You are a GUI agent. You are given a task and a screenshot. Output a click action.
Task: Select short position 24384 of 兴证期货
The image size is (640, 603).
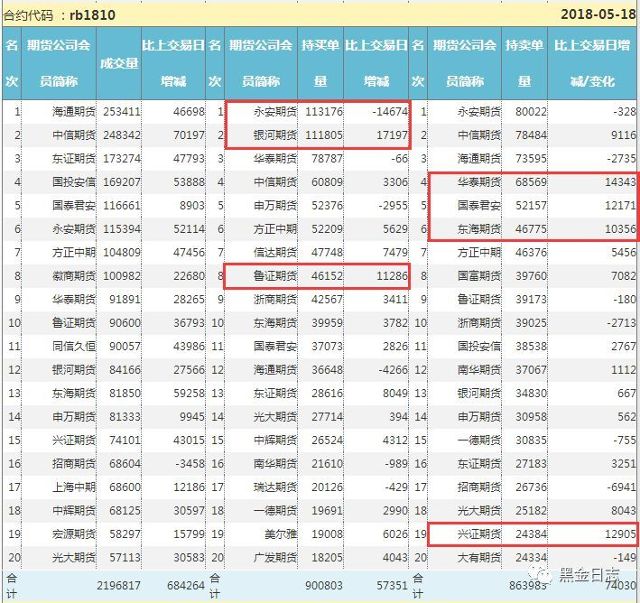click(x=531, y=534)
